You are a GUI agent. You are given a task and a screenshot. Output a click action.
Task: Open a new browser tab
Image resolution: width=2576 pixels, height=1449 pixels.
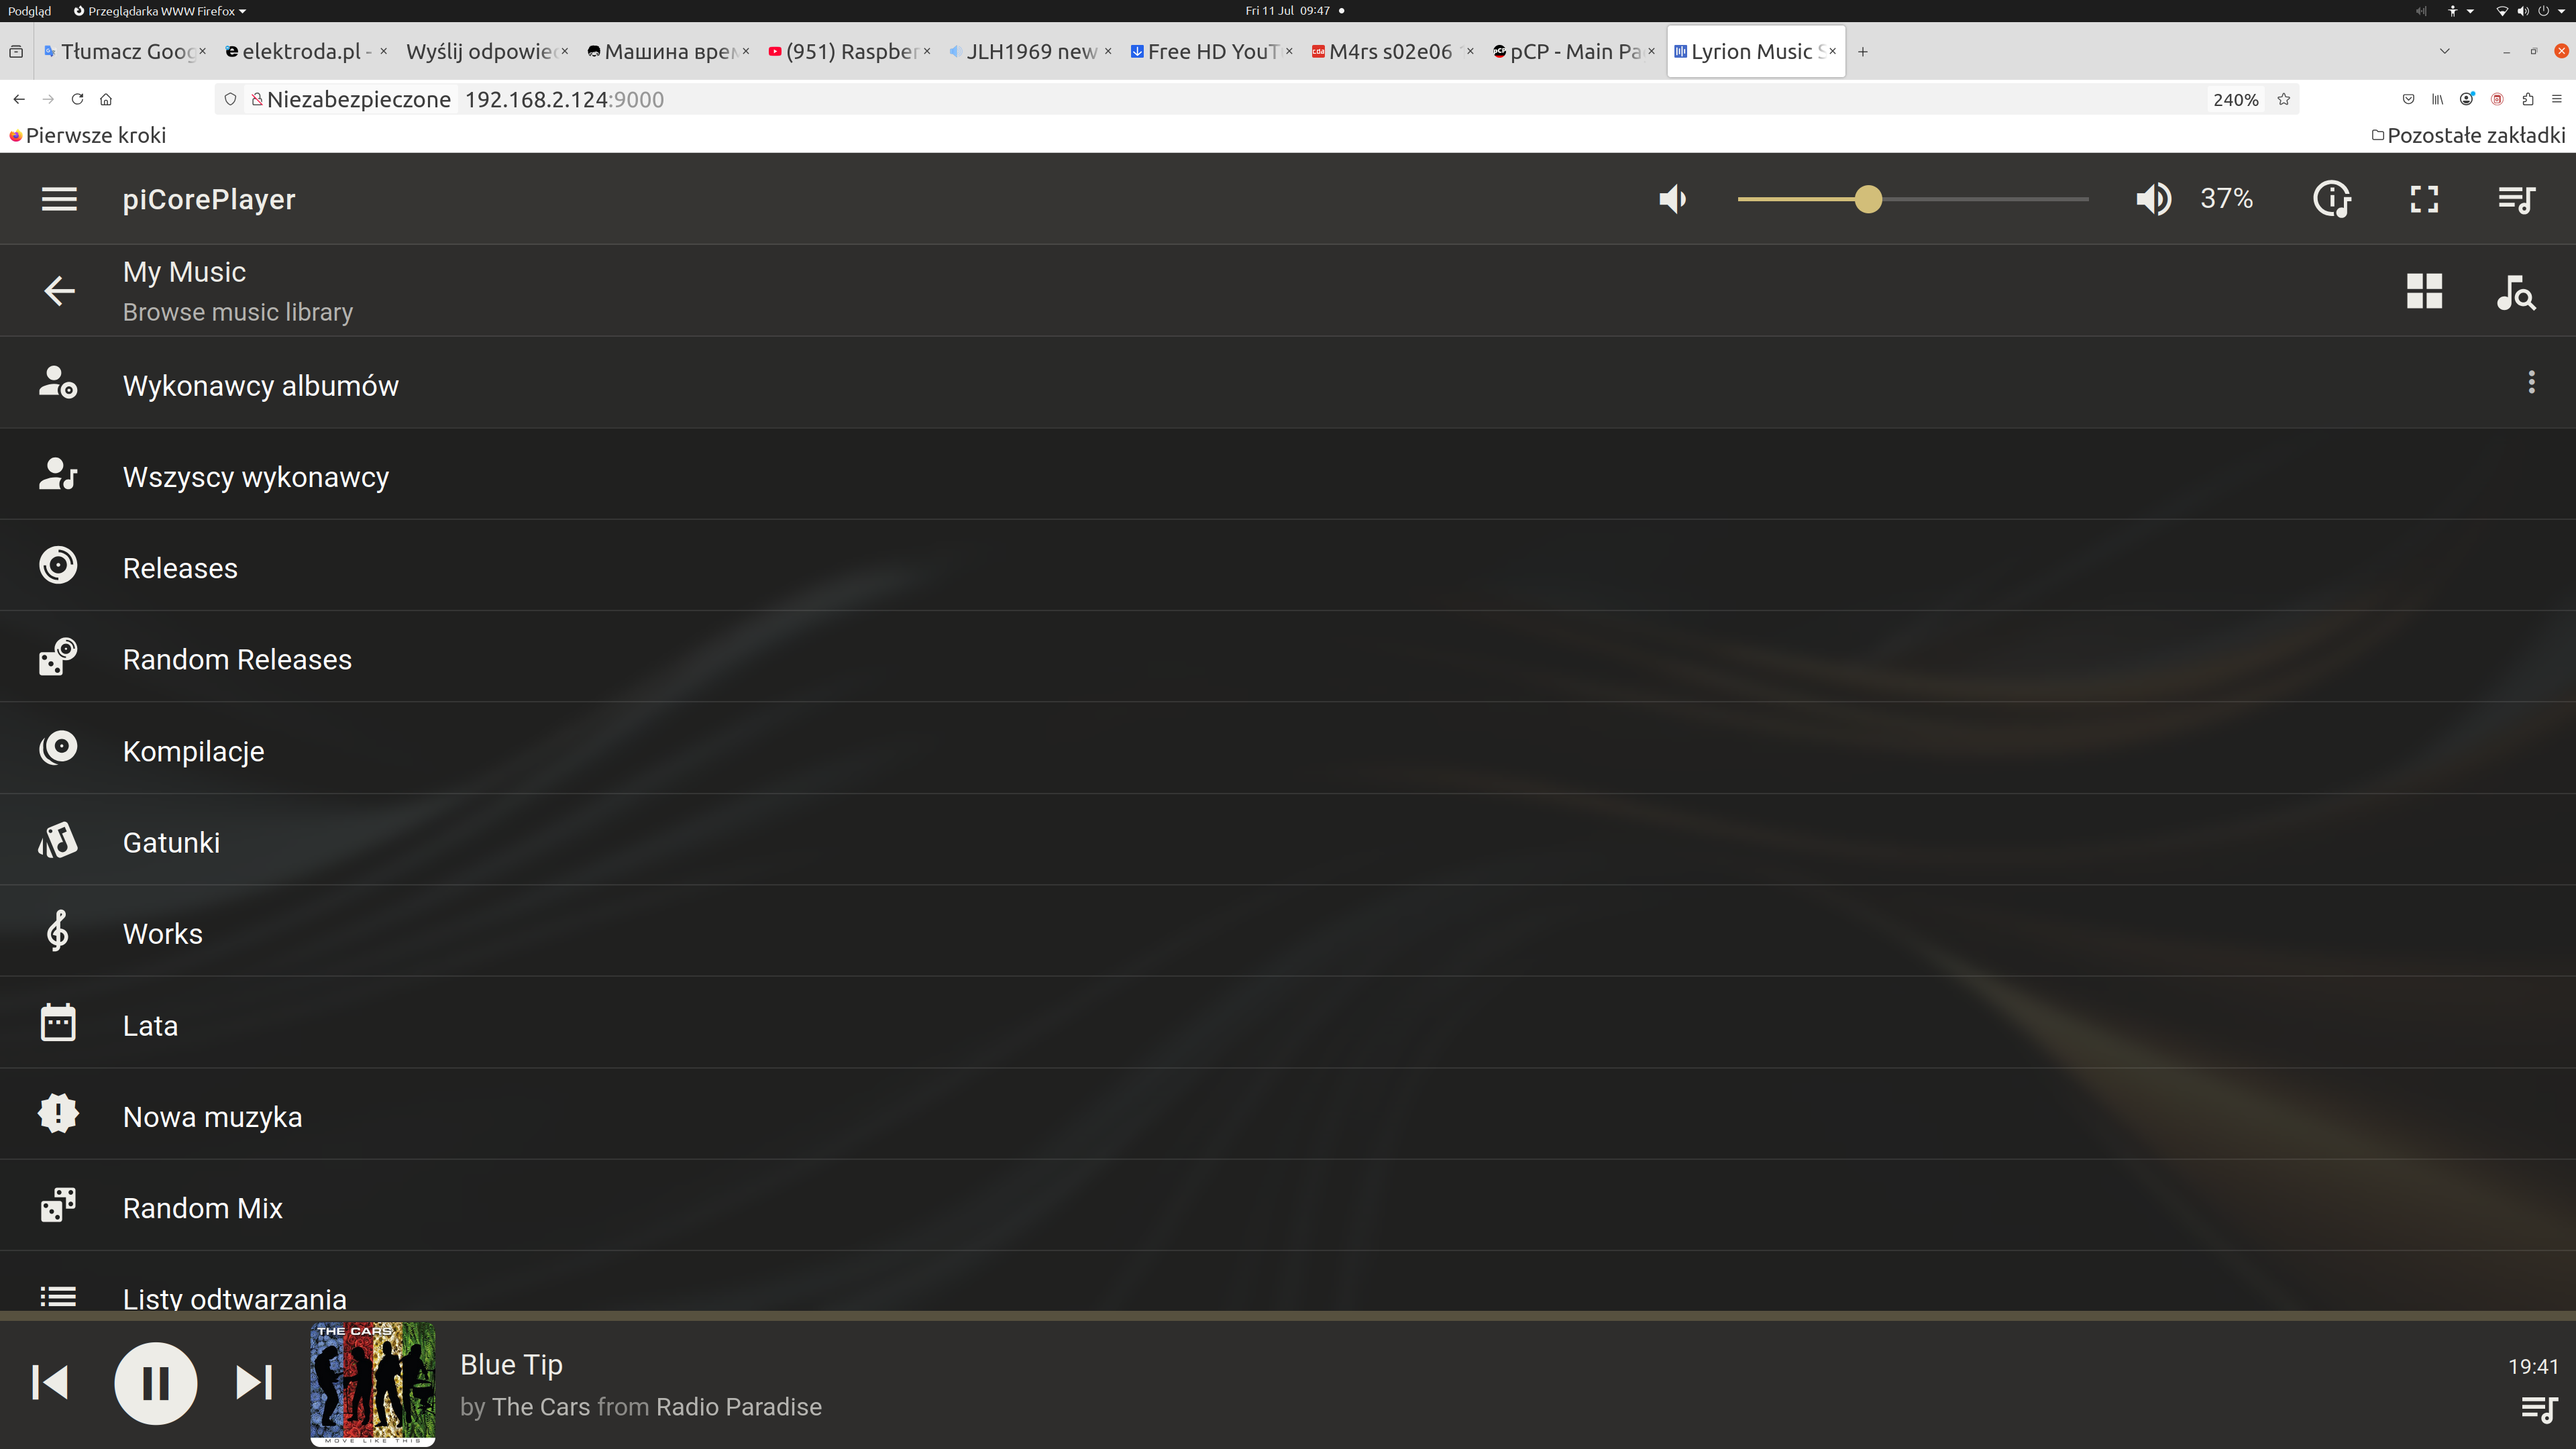pos(1863,52)
